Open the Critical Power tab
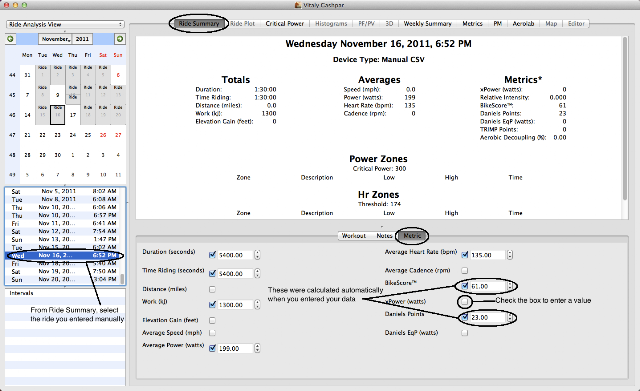The height and width of the screenshot is (391, 640). (x=284, y=24)
